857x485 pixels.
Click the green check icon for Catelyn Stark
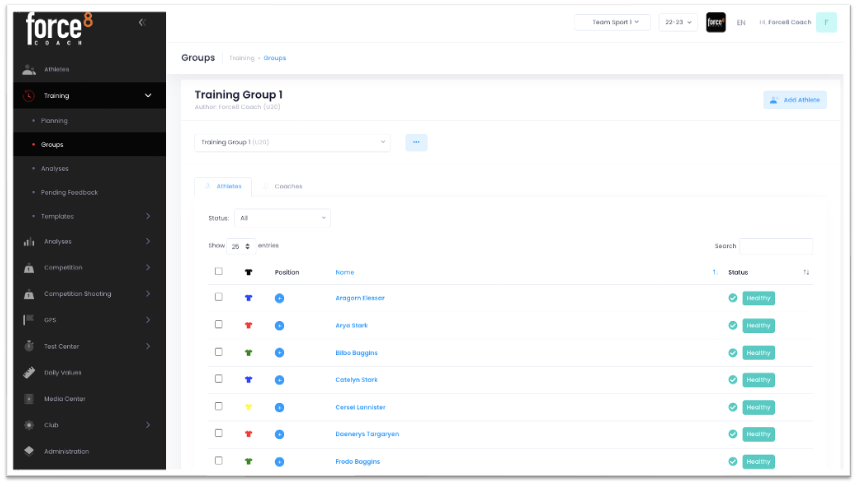(733, 380)
